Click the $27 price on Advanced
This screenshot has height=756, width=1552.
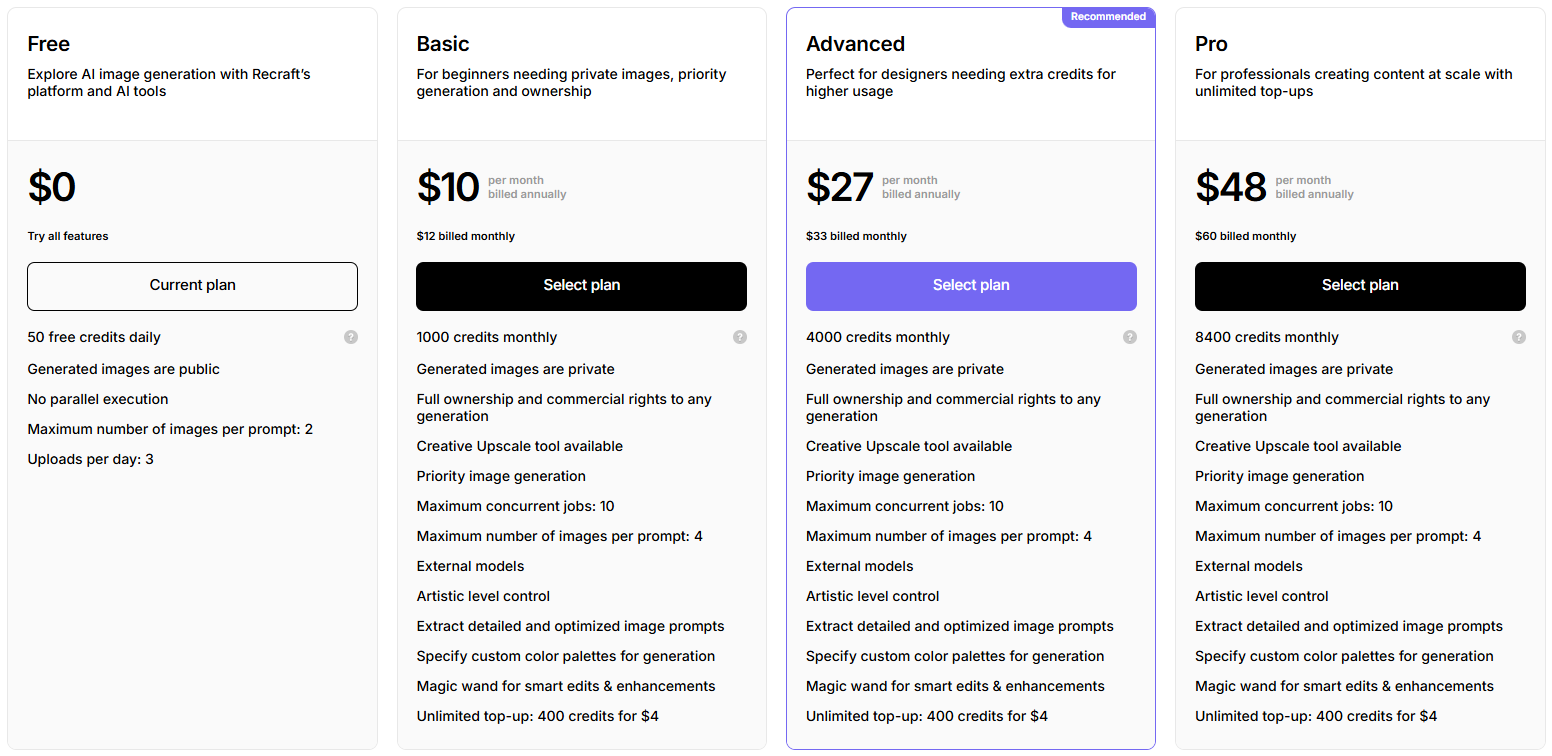(x=839, y=188)
